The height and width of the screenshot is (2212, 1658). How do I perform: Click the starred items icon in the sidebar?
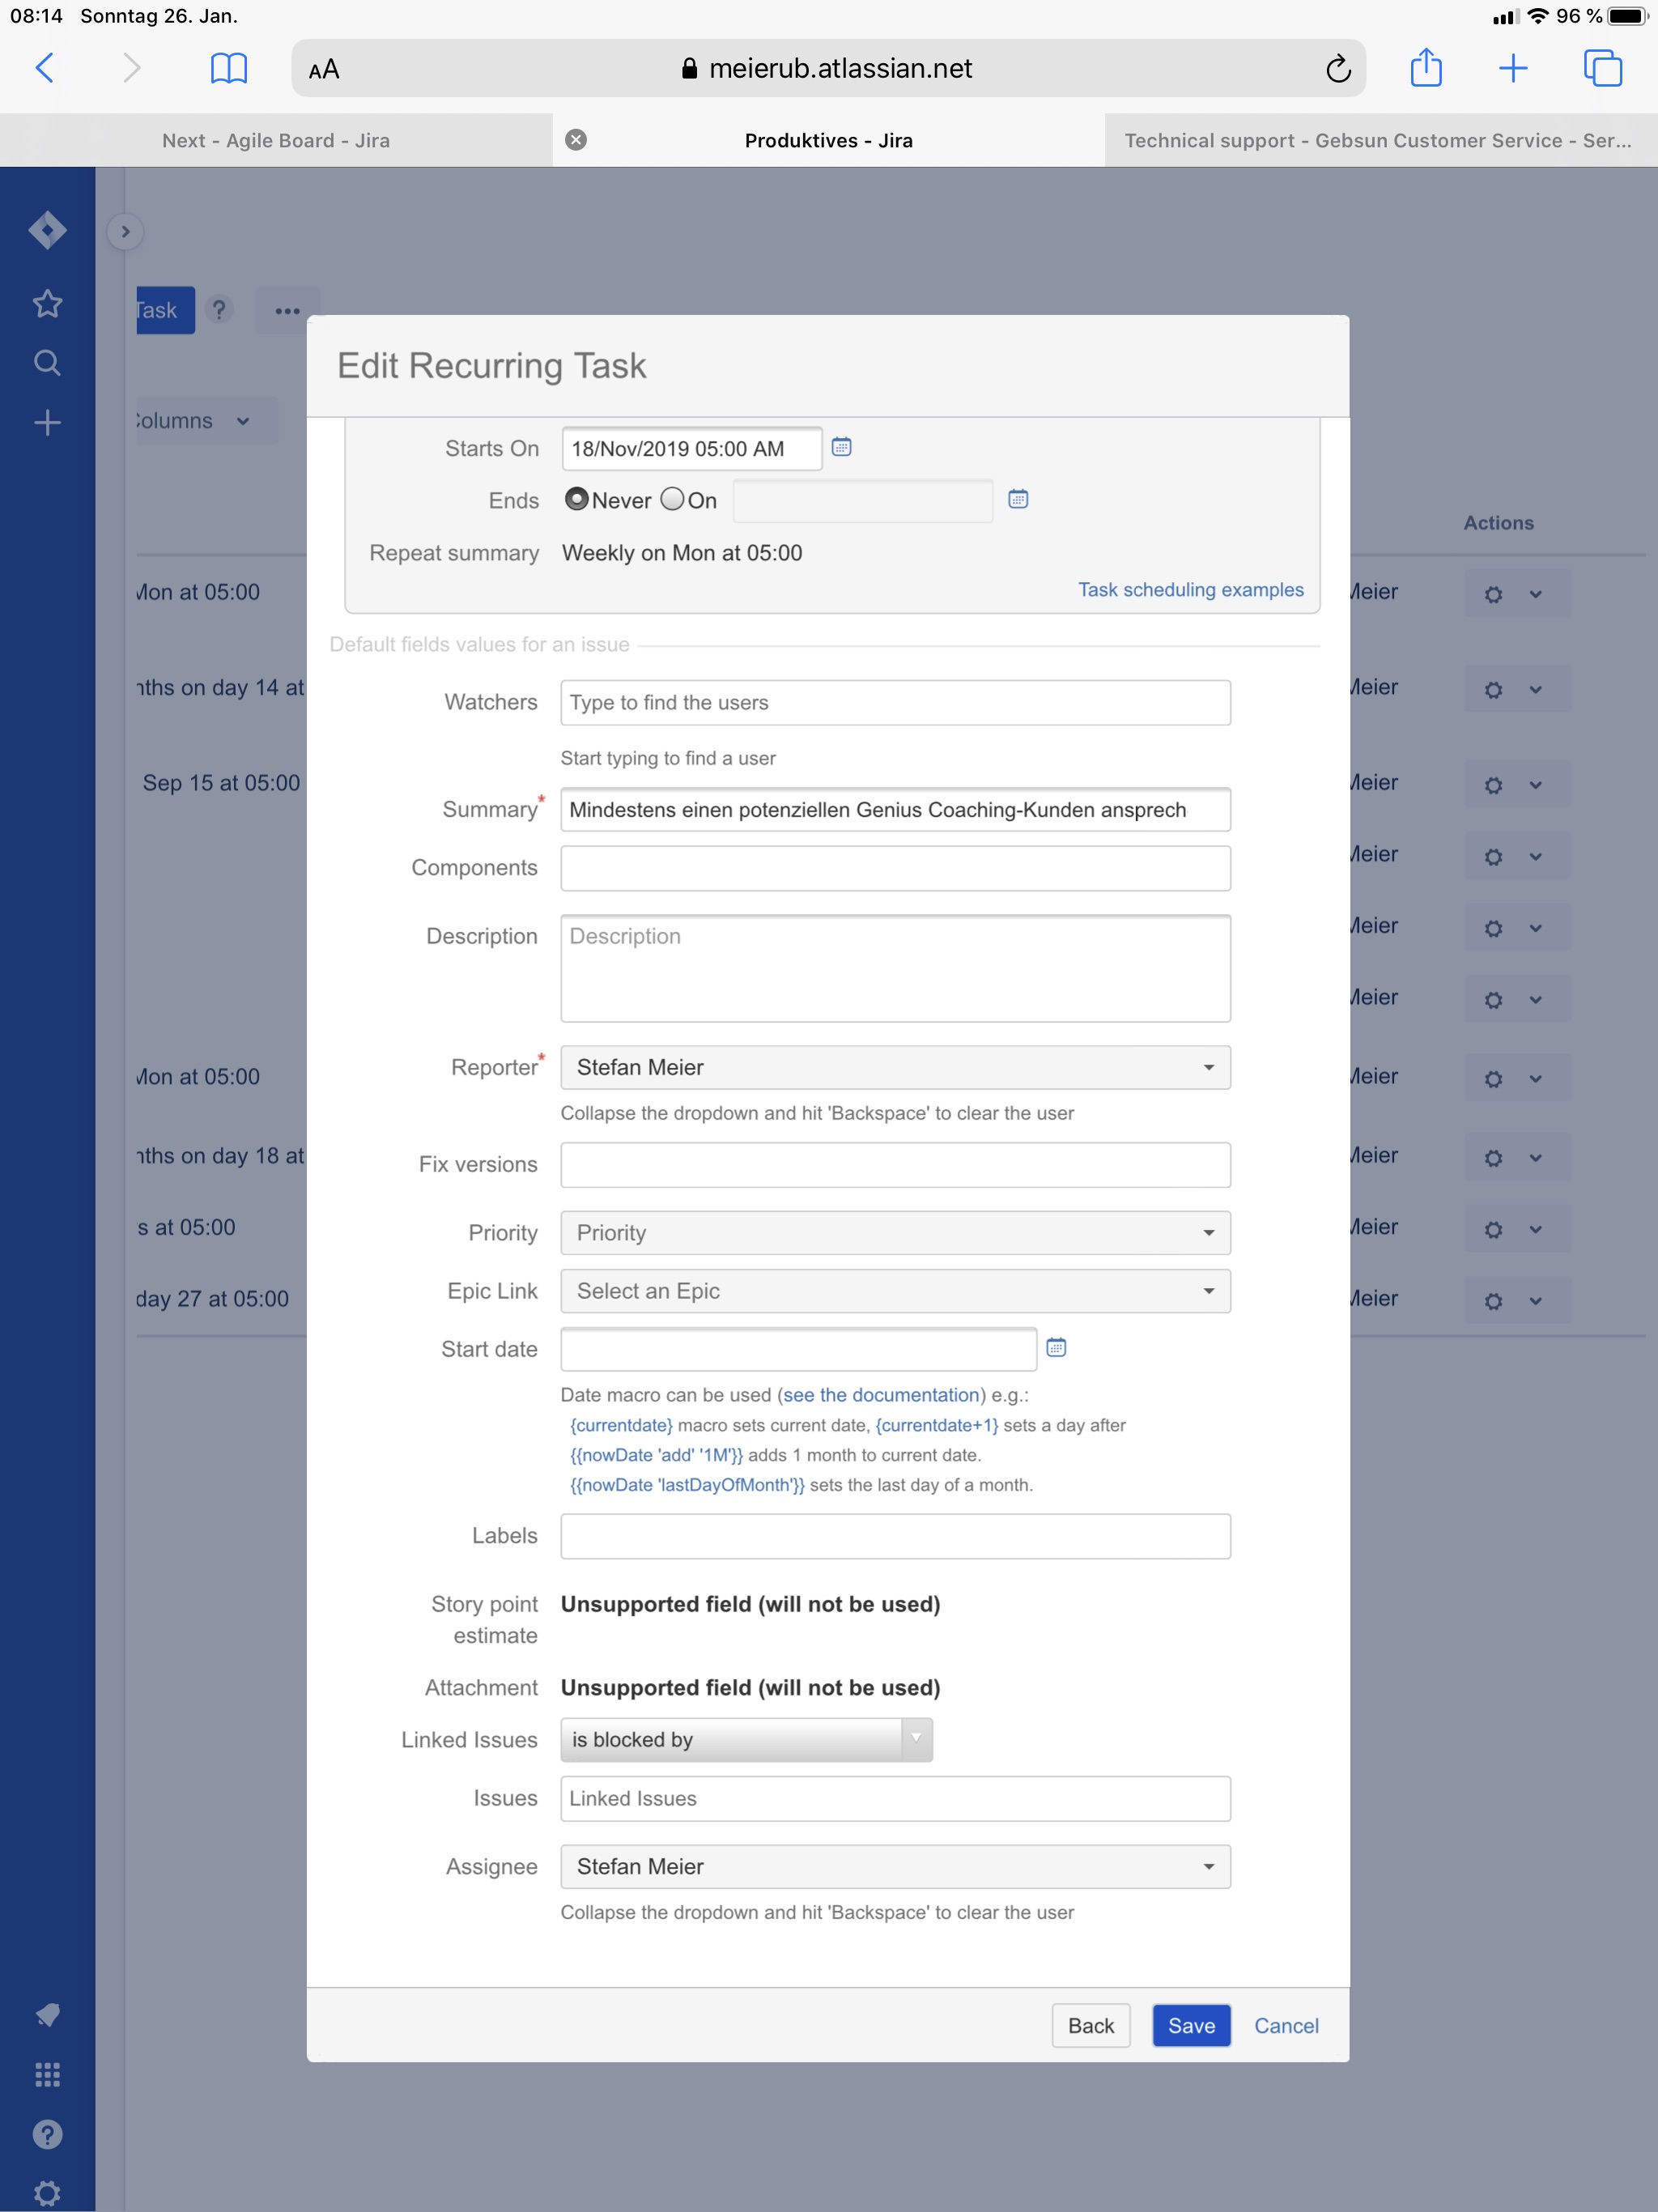pyautogui.click(x=47, y=303)
